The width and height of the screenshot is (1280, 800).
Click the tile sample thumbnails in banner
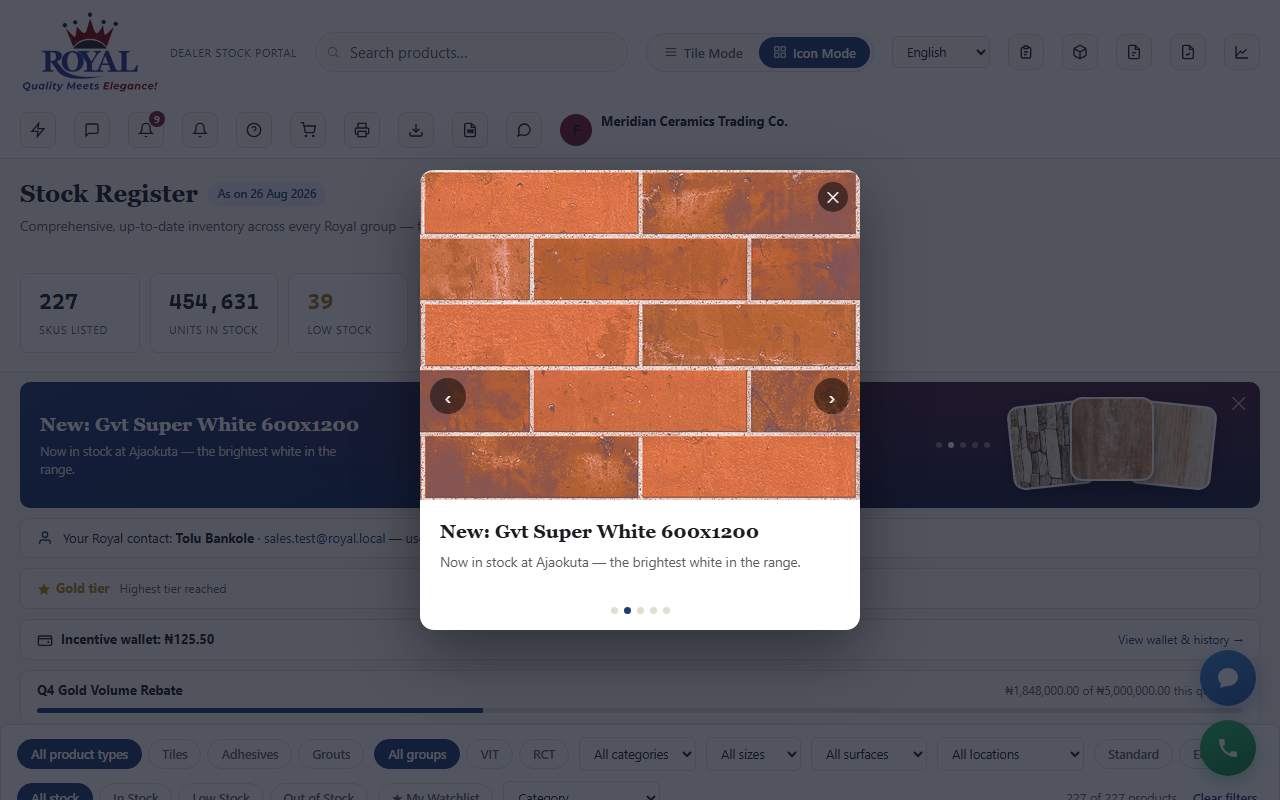click(x=1111, y=443)
